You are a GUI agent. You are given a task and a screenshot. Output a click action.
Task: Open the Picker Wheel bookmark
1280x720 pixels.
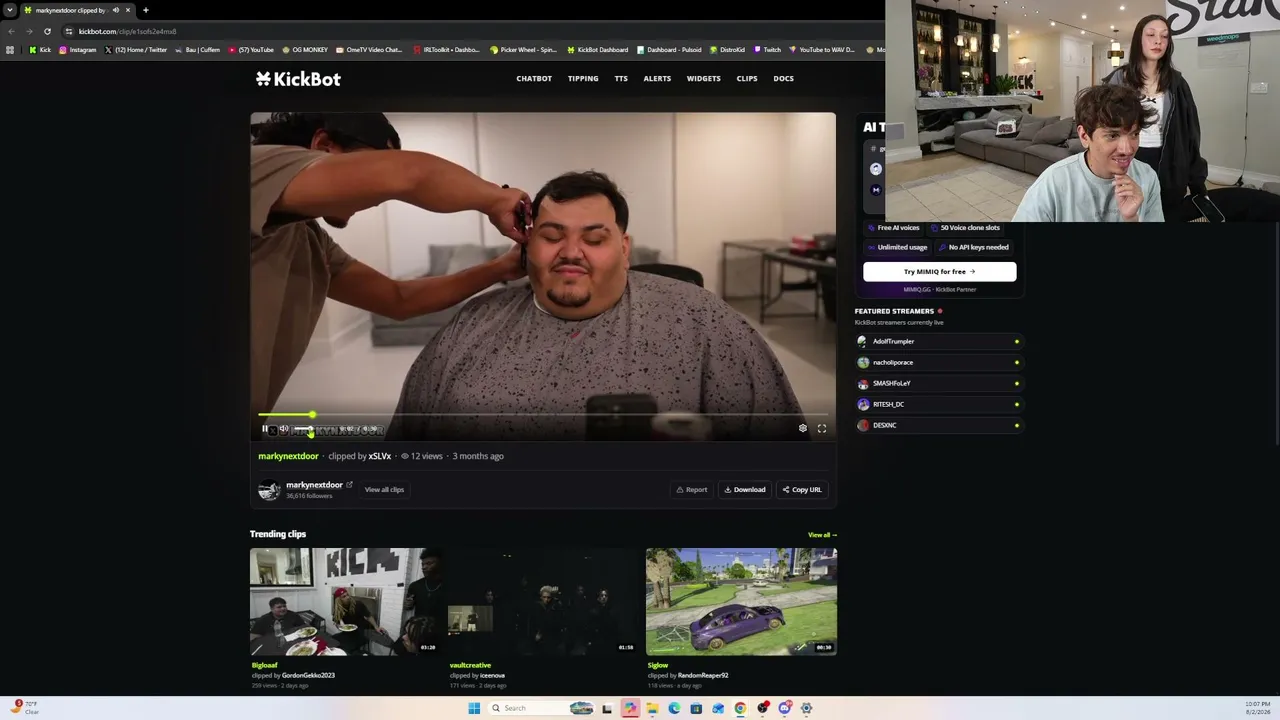(523, 50)
